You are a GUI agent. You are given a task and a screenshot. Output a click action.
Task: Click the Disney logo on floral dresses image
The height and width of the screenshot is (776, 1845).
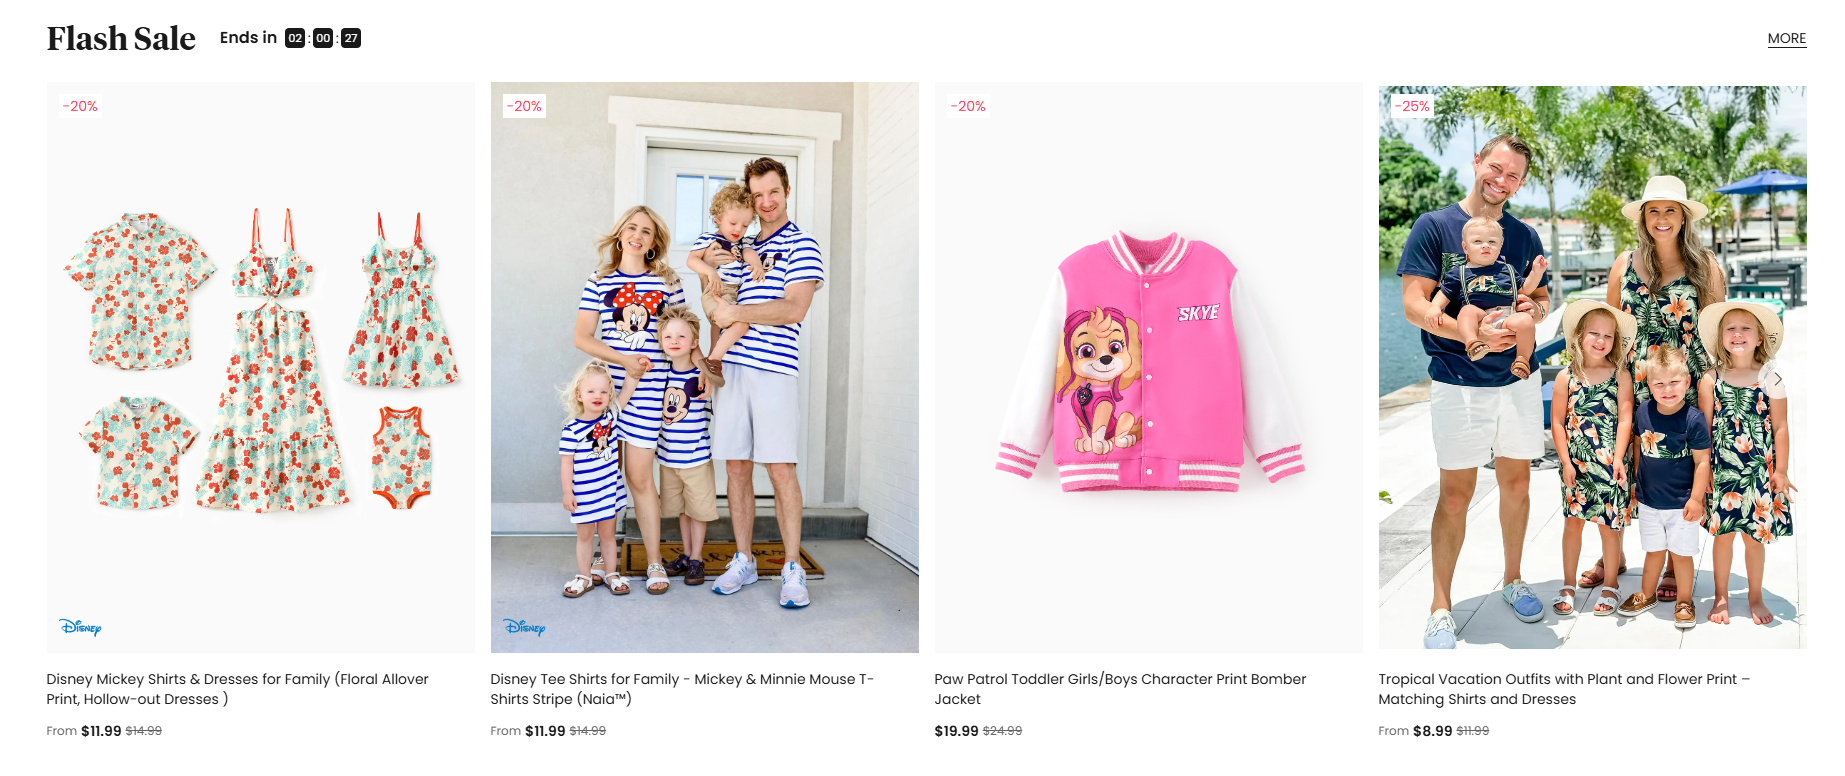[80, 627]
